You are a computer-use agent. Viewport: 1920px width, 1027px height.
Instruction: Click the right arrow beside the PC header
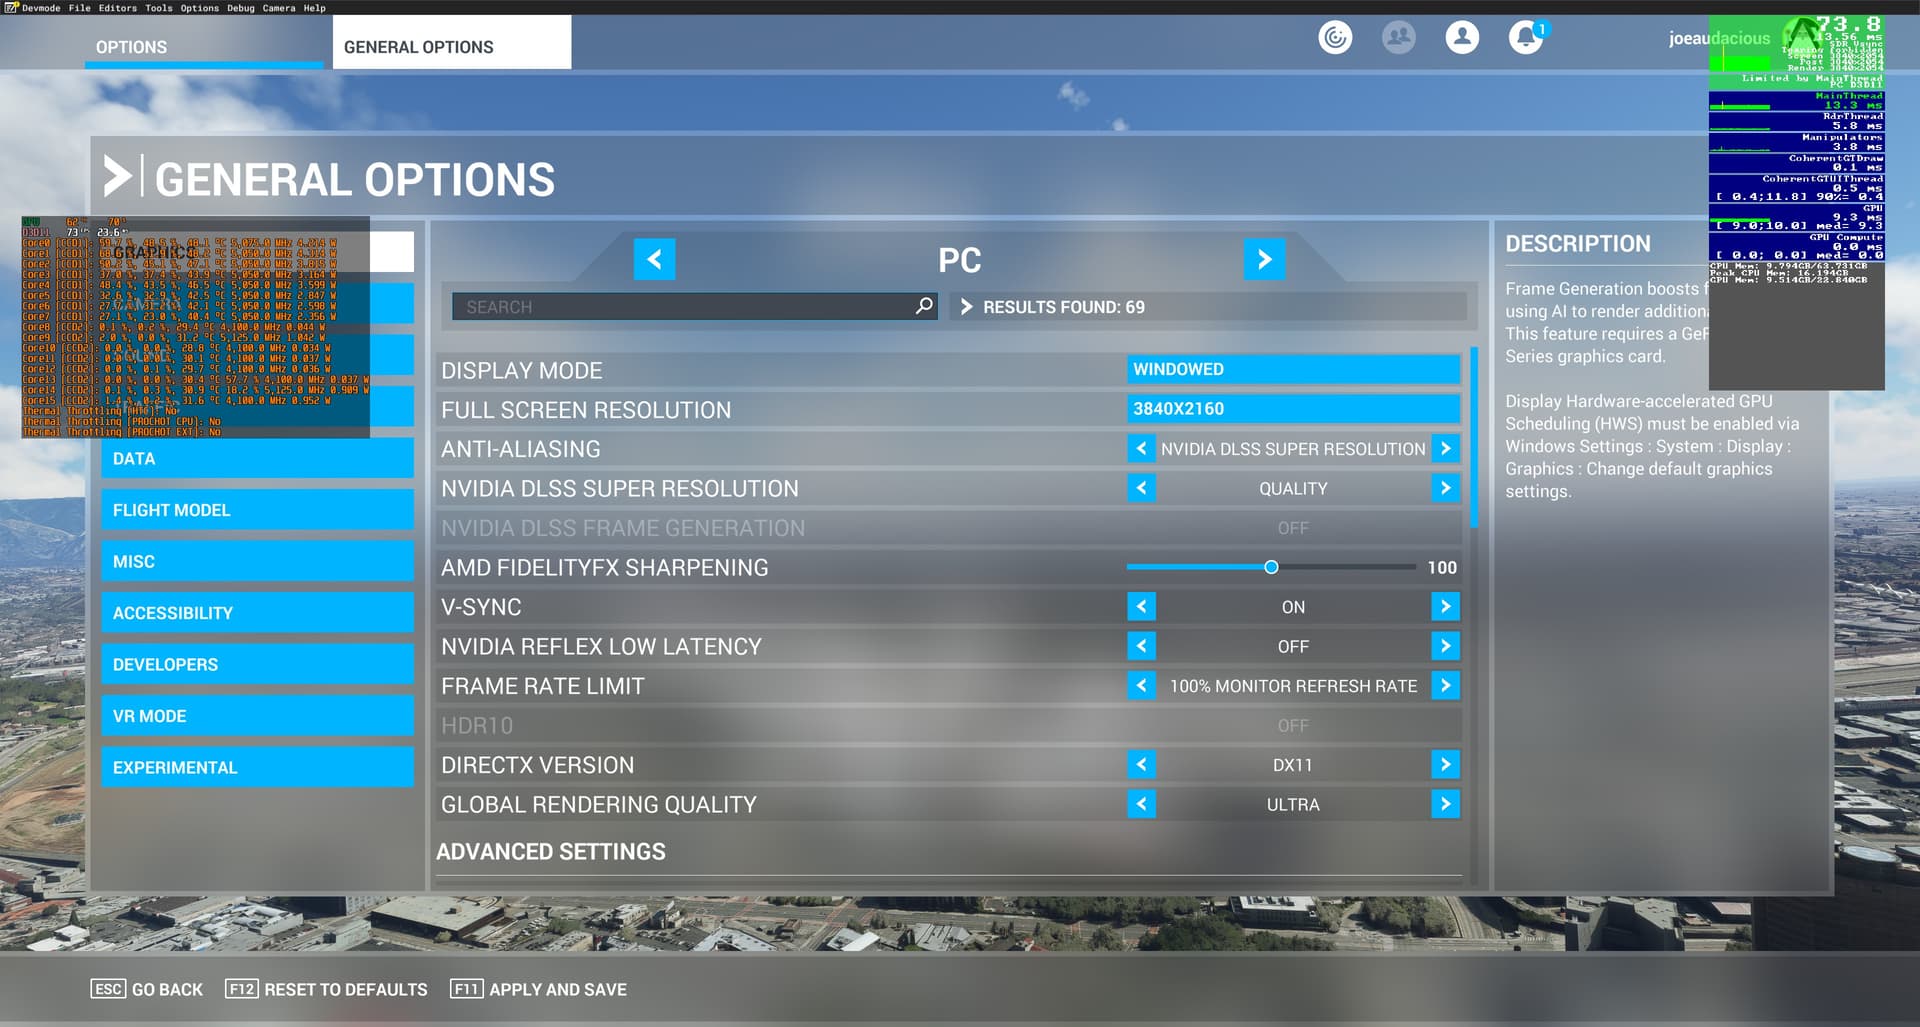point(1265,259)
